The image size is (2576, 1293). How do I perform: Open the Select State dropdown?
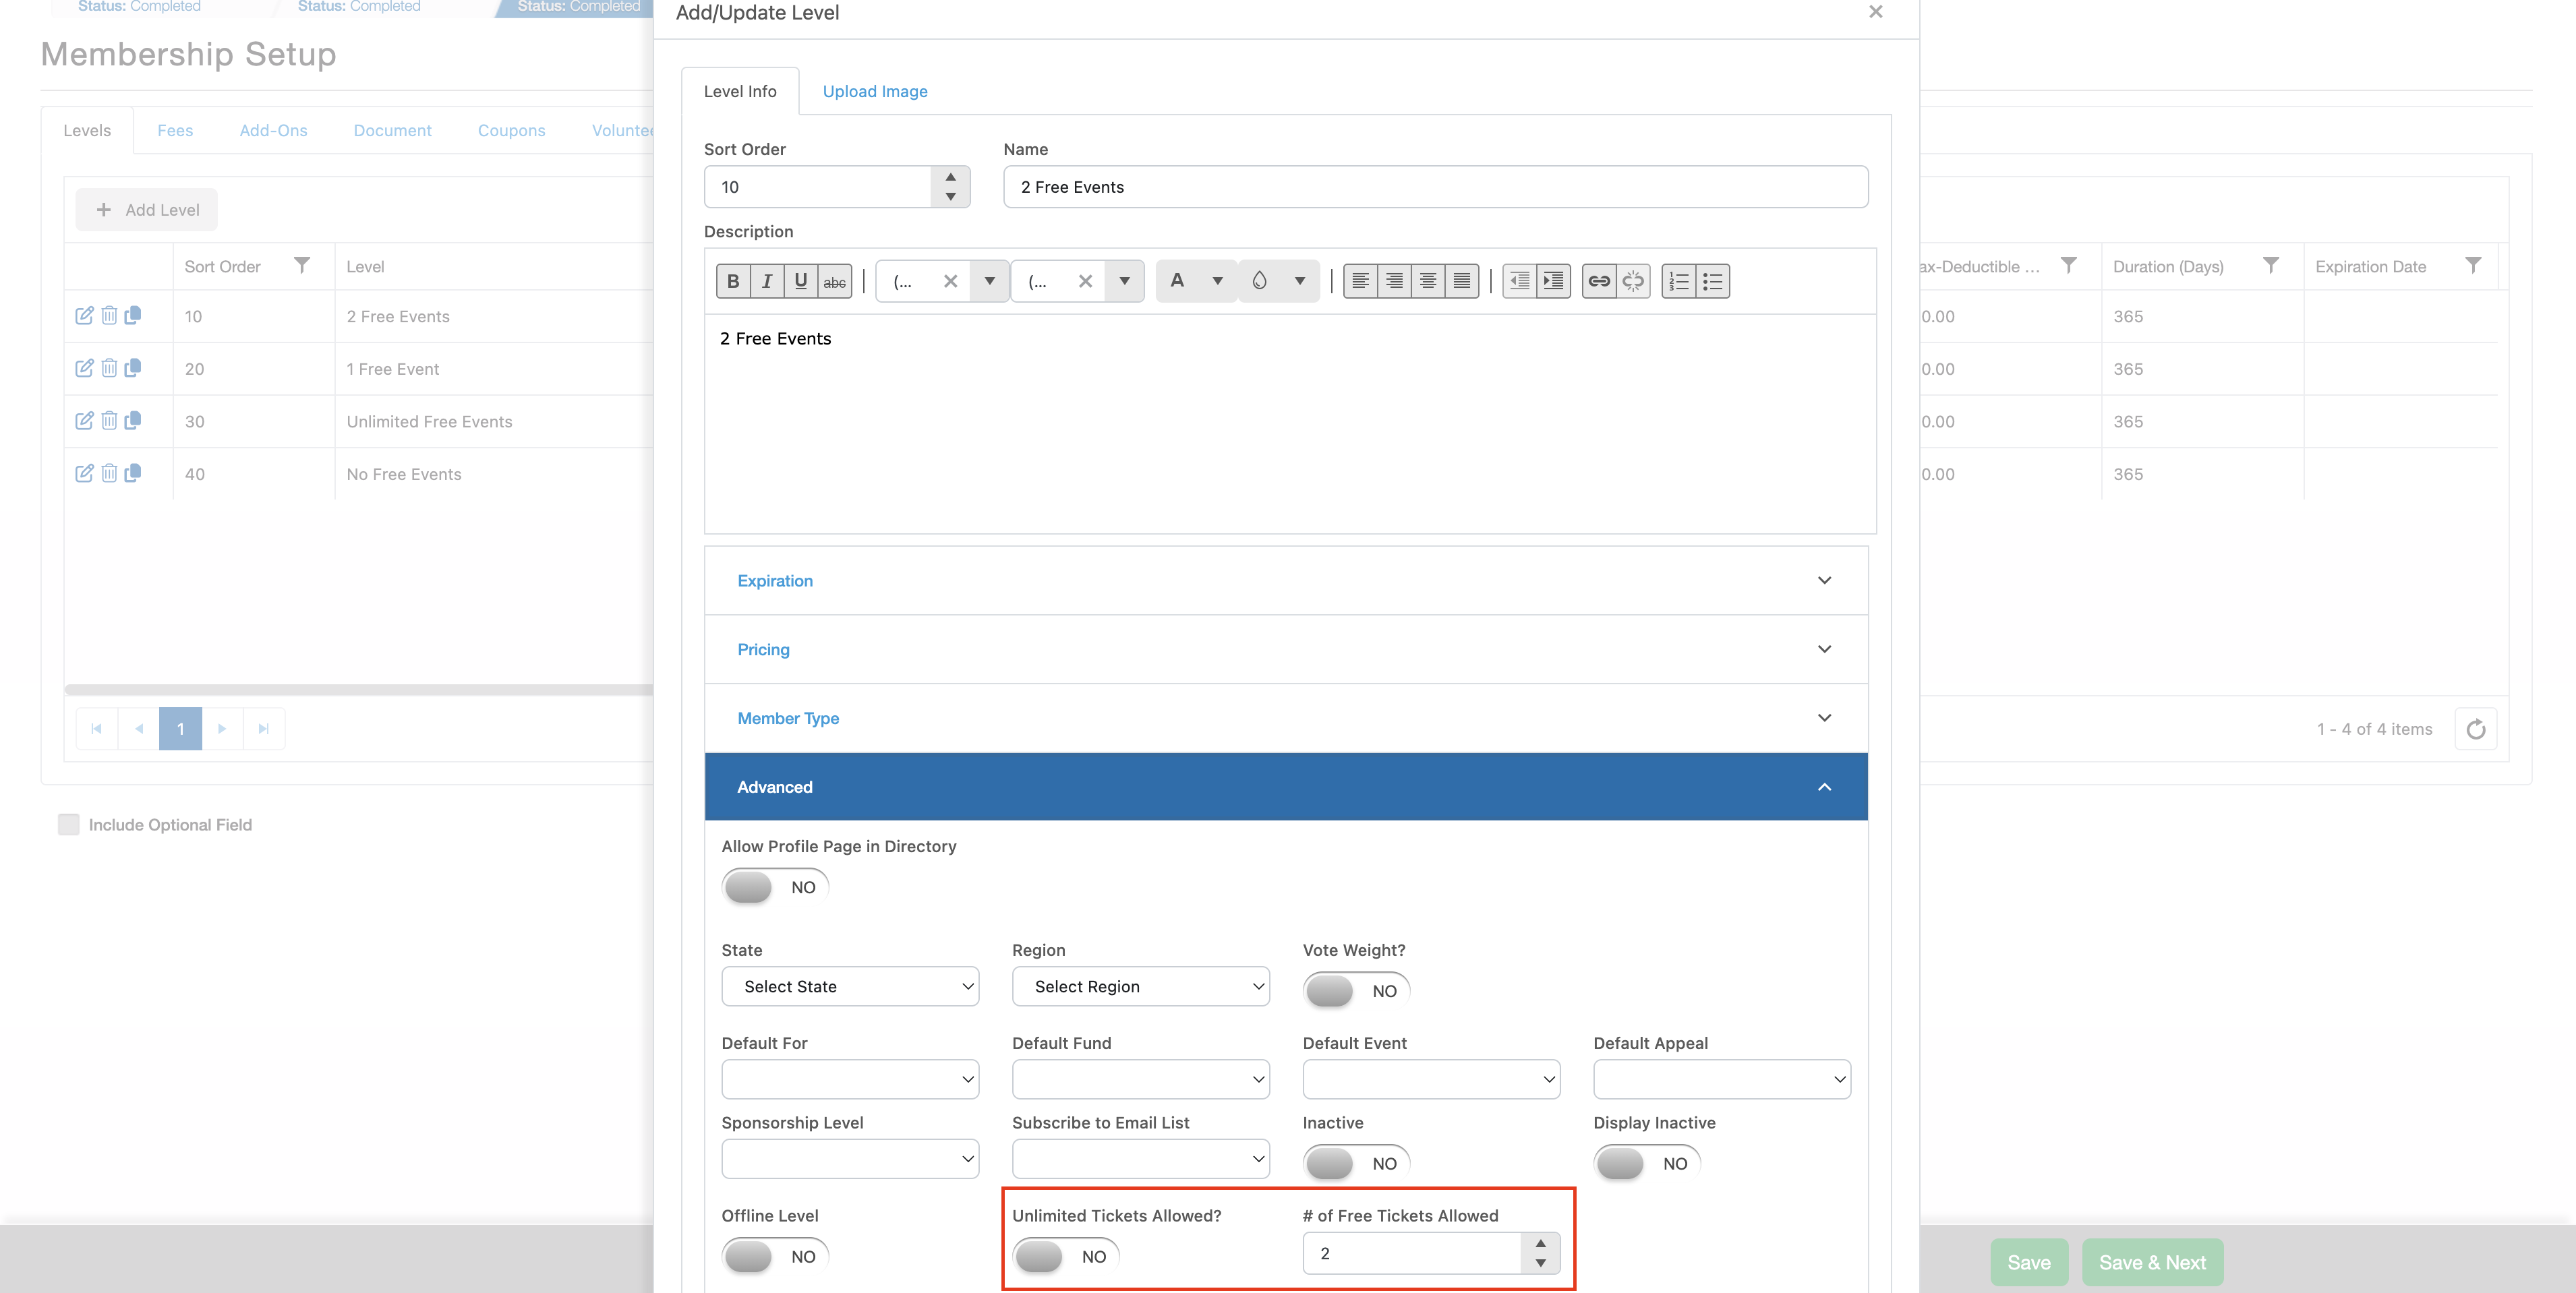click(x=850, y=986)
